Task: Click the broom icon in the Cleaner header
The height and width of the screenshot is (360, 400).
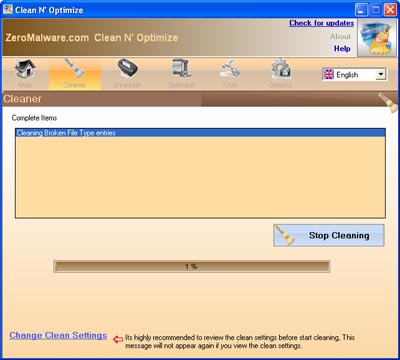Action: [388, 102]
